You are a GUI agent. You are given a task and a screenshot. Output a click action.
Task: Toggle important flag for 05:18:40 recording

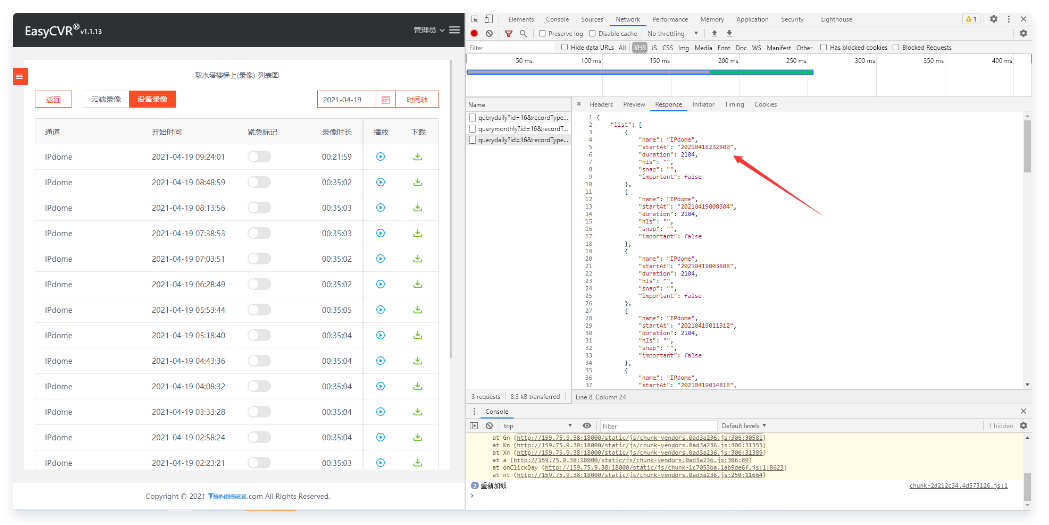[x=259, y=335]
